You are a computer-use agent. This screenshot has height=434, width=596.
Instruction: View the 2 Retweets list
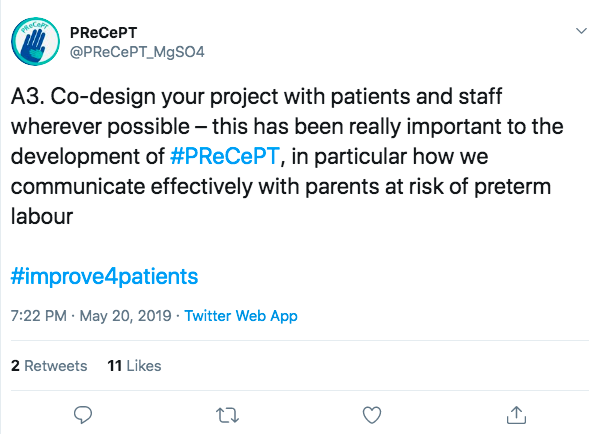pos(49,366)
